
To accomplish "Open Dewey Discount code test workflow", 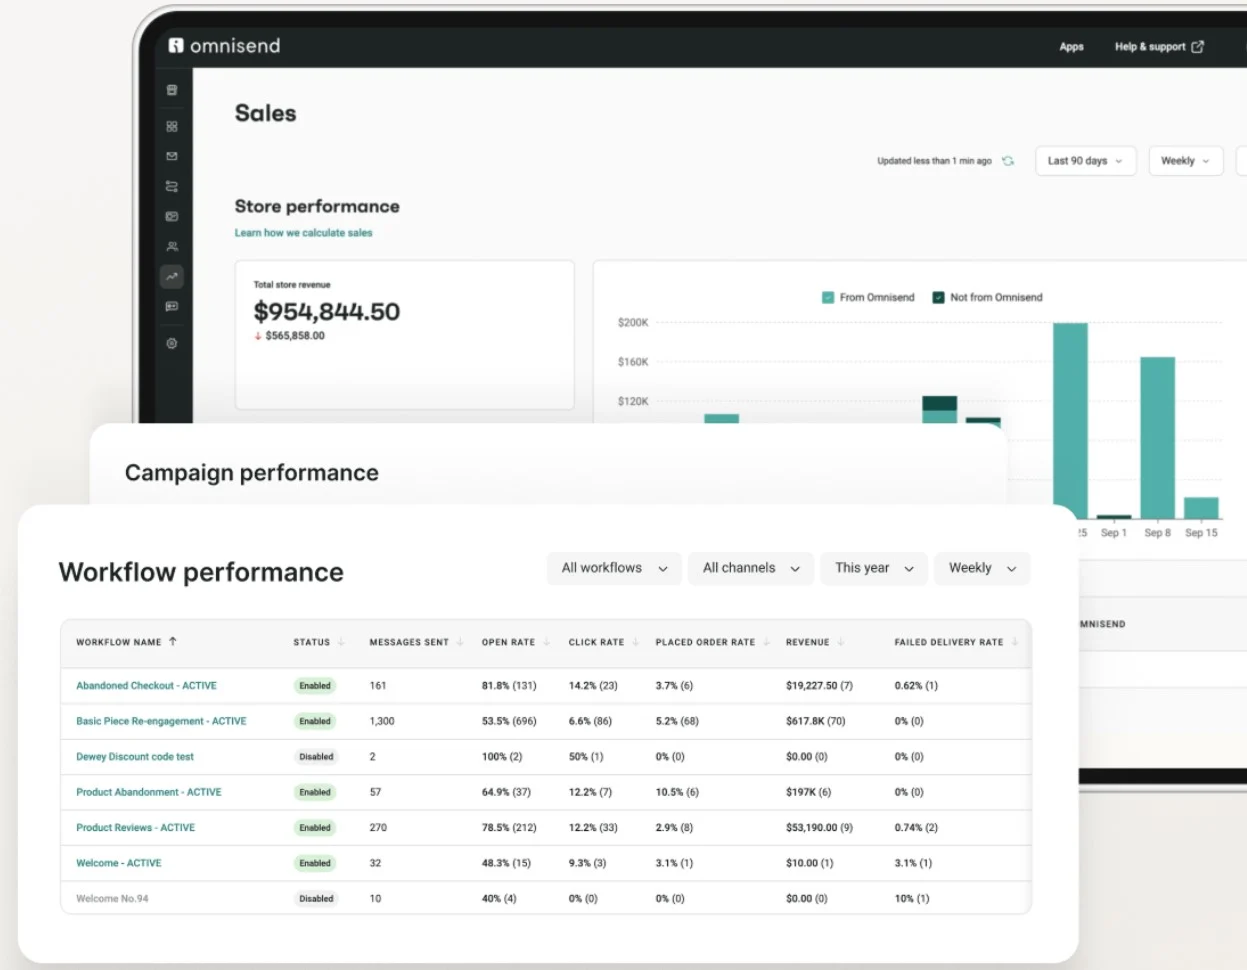I will (x=135, y=757).
